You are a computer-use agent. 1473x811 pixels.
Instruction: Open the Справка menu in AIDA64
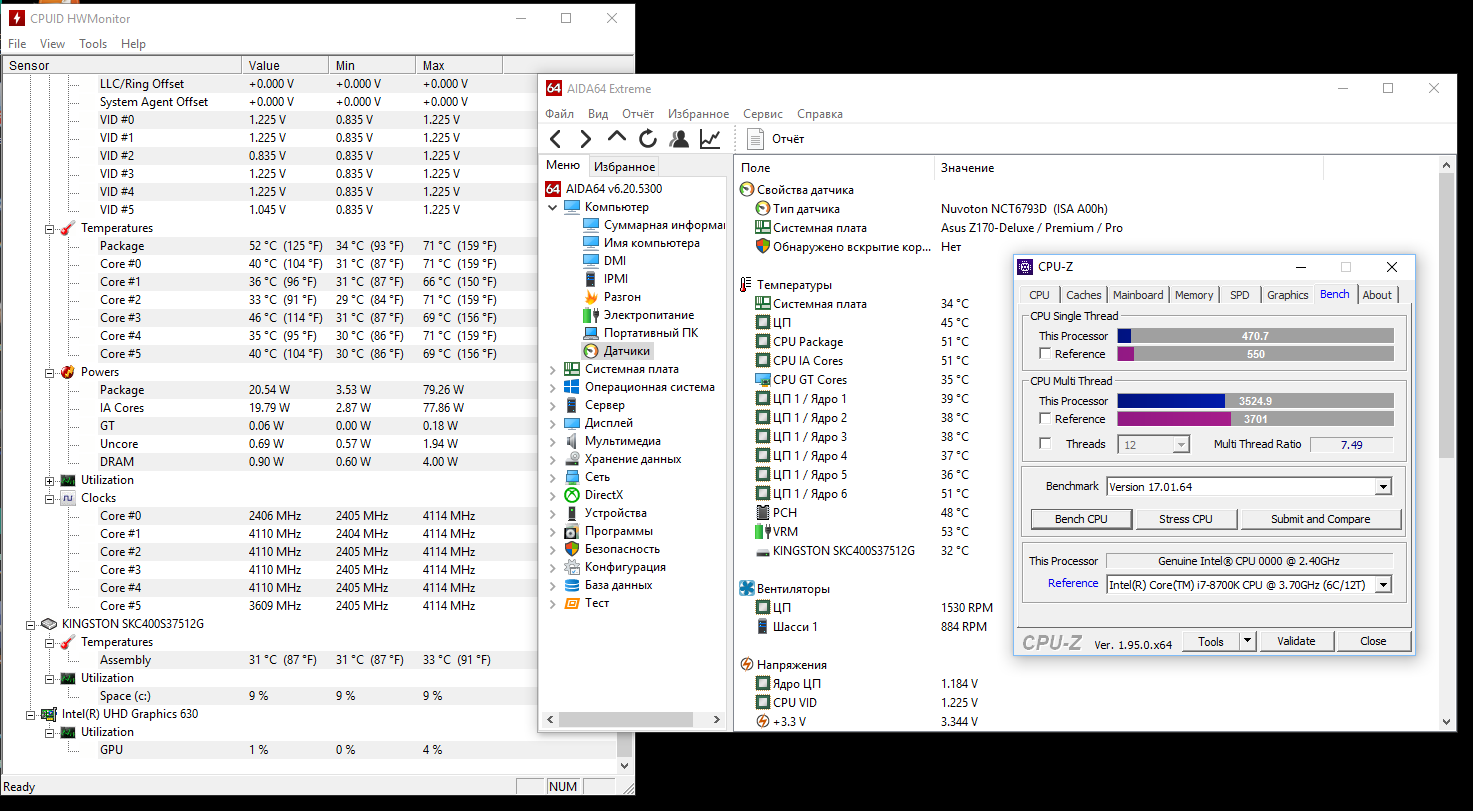tap(820, 114)
